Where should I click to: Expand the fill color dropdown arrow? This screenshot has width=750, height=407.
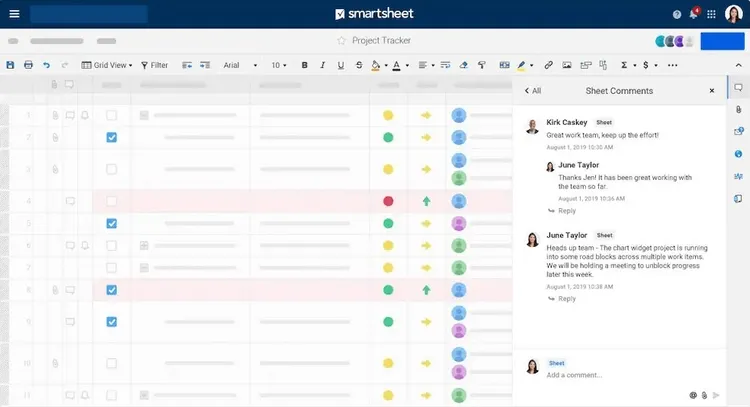click(386, 66)
